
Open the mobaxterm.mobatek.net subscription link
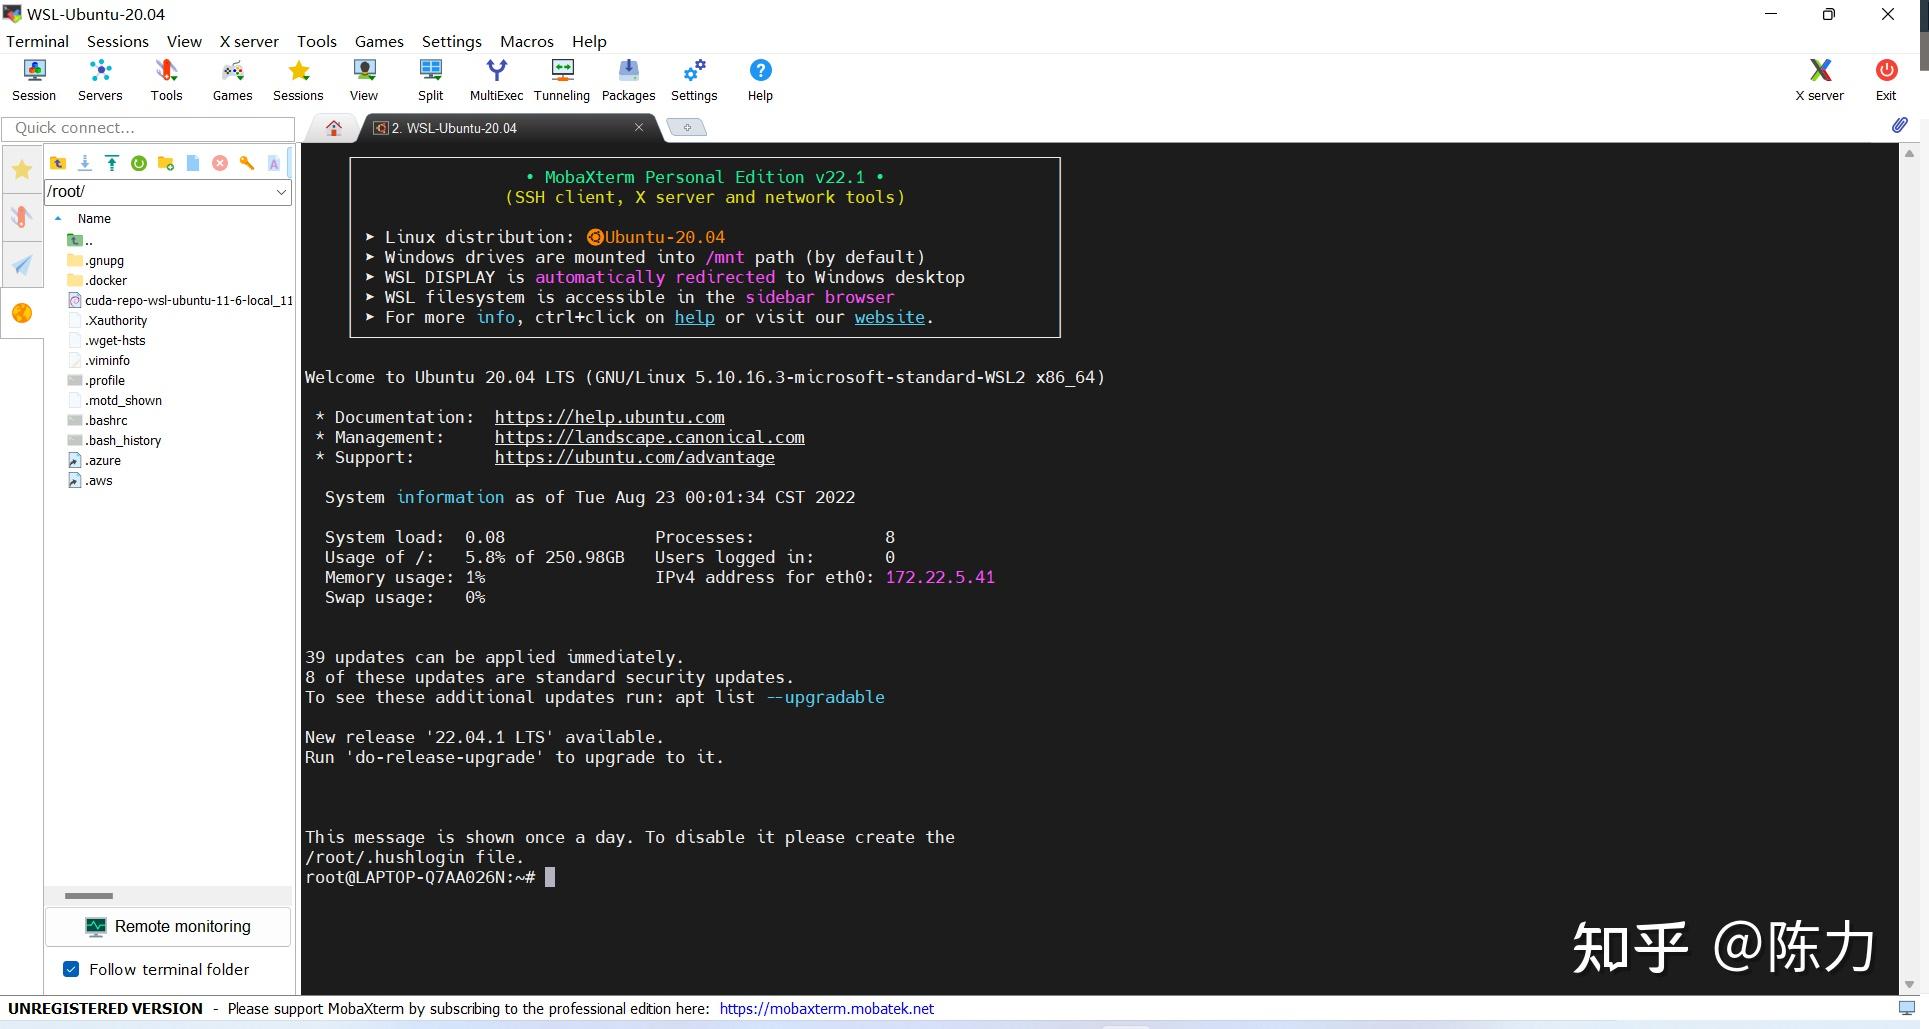coord(826,1008)
